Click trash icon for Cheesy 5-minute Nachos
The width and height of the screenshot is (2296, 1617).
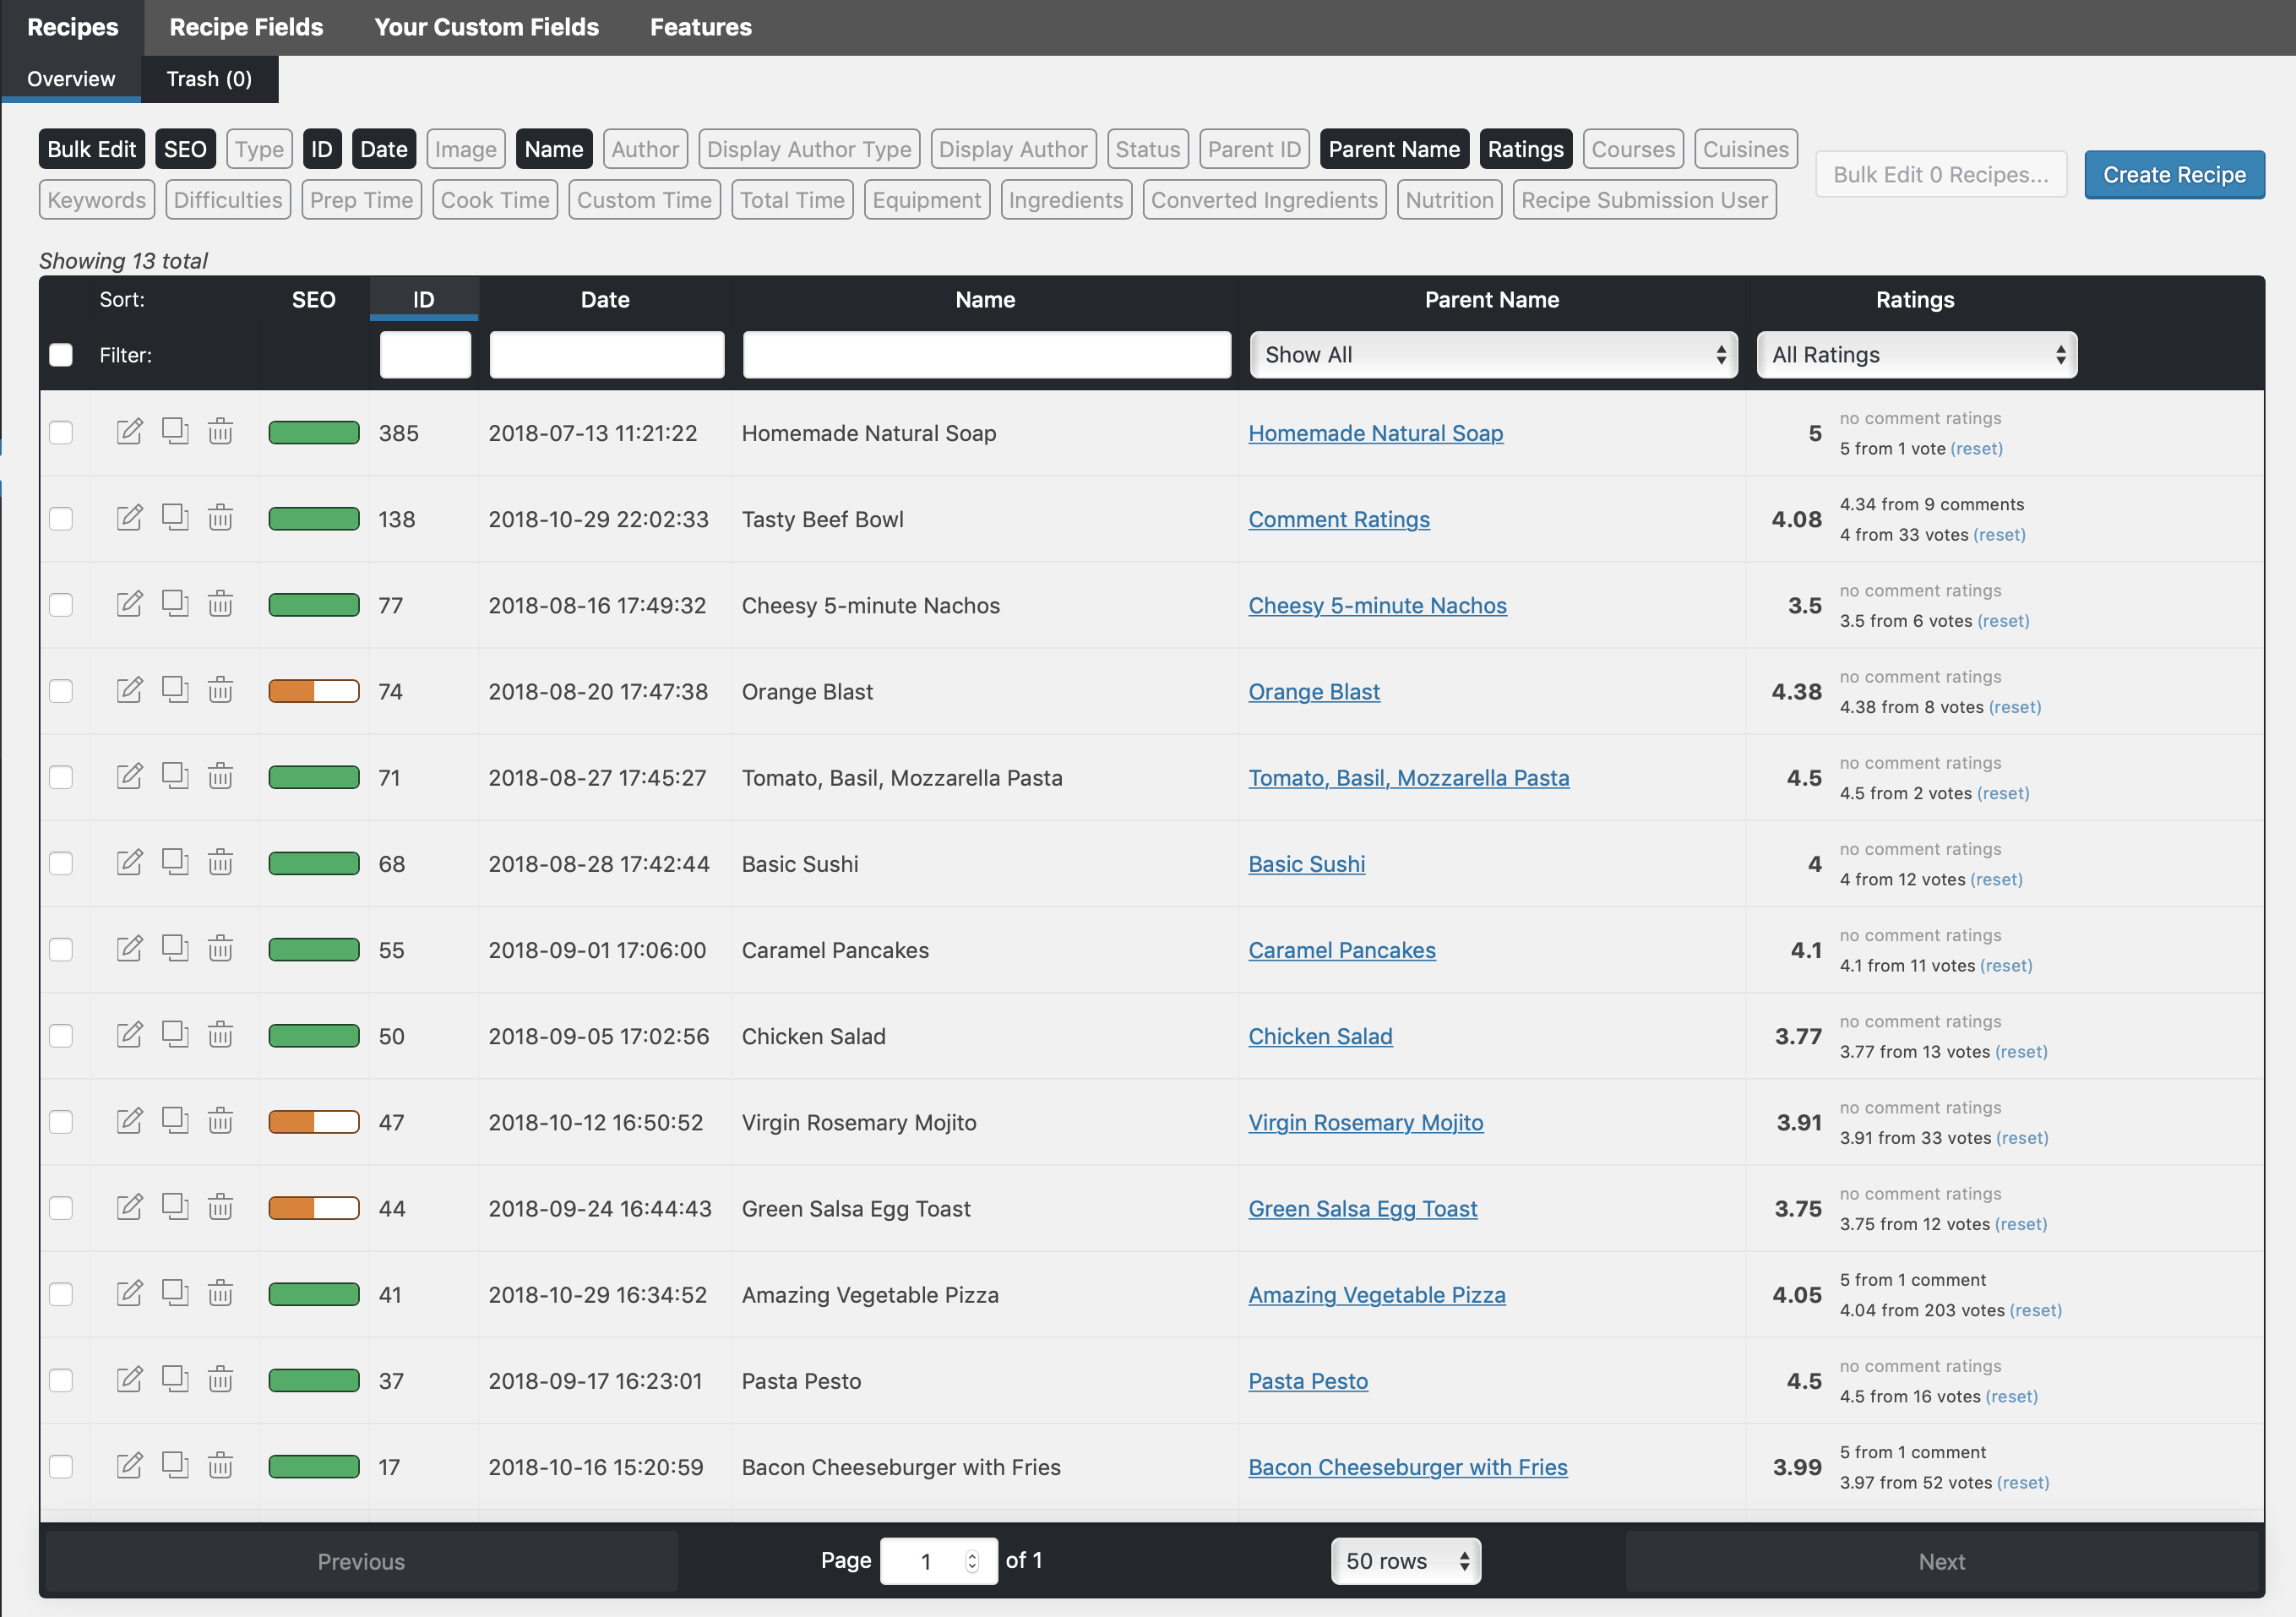(220, 604)
